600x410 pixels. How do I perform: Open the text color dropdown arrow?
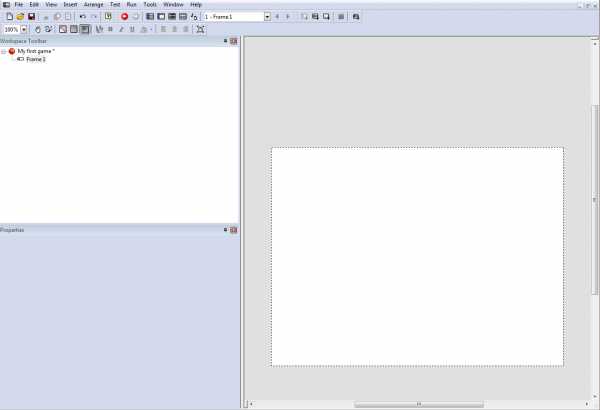pos(151,29)
